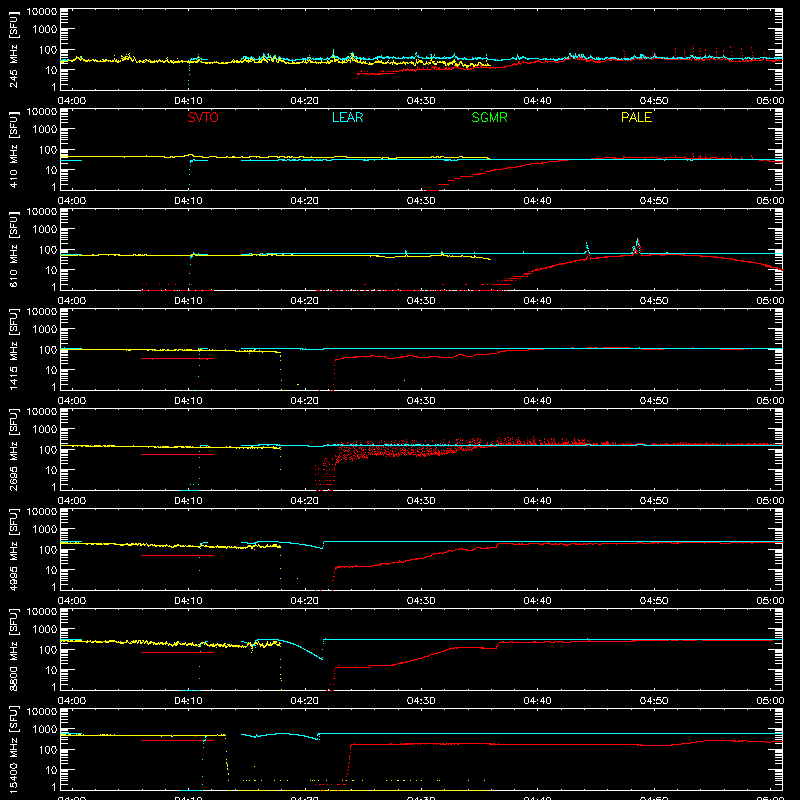The height and width of the screenshot is (800, 800).
Task: Click the 10 tick label on 15400 MHz axis
Action: [51, 770]
